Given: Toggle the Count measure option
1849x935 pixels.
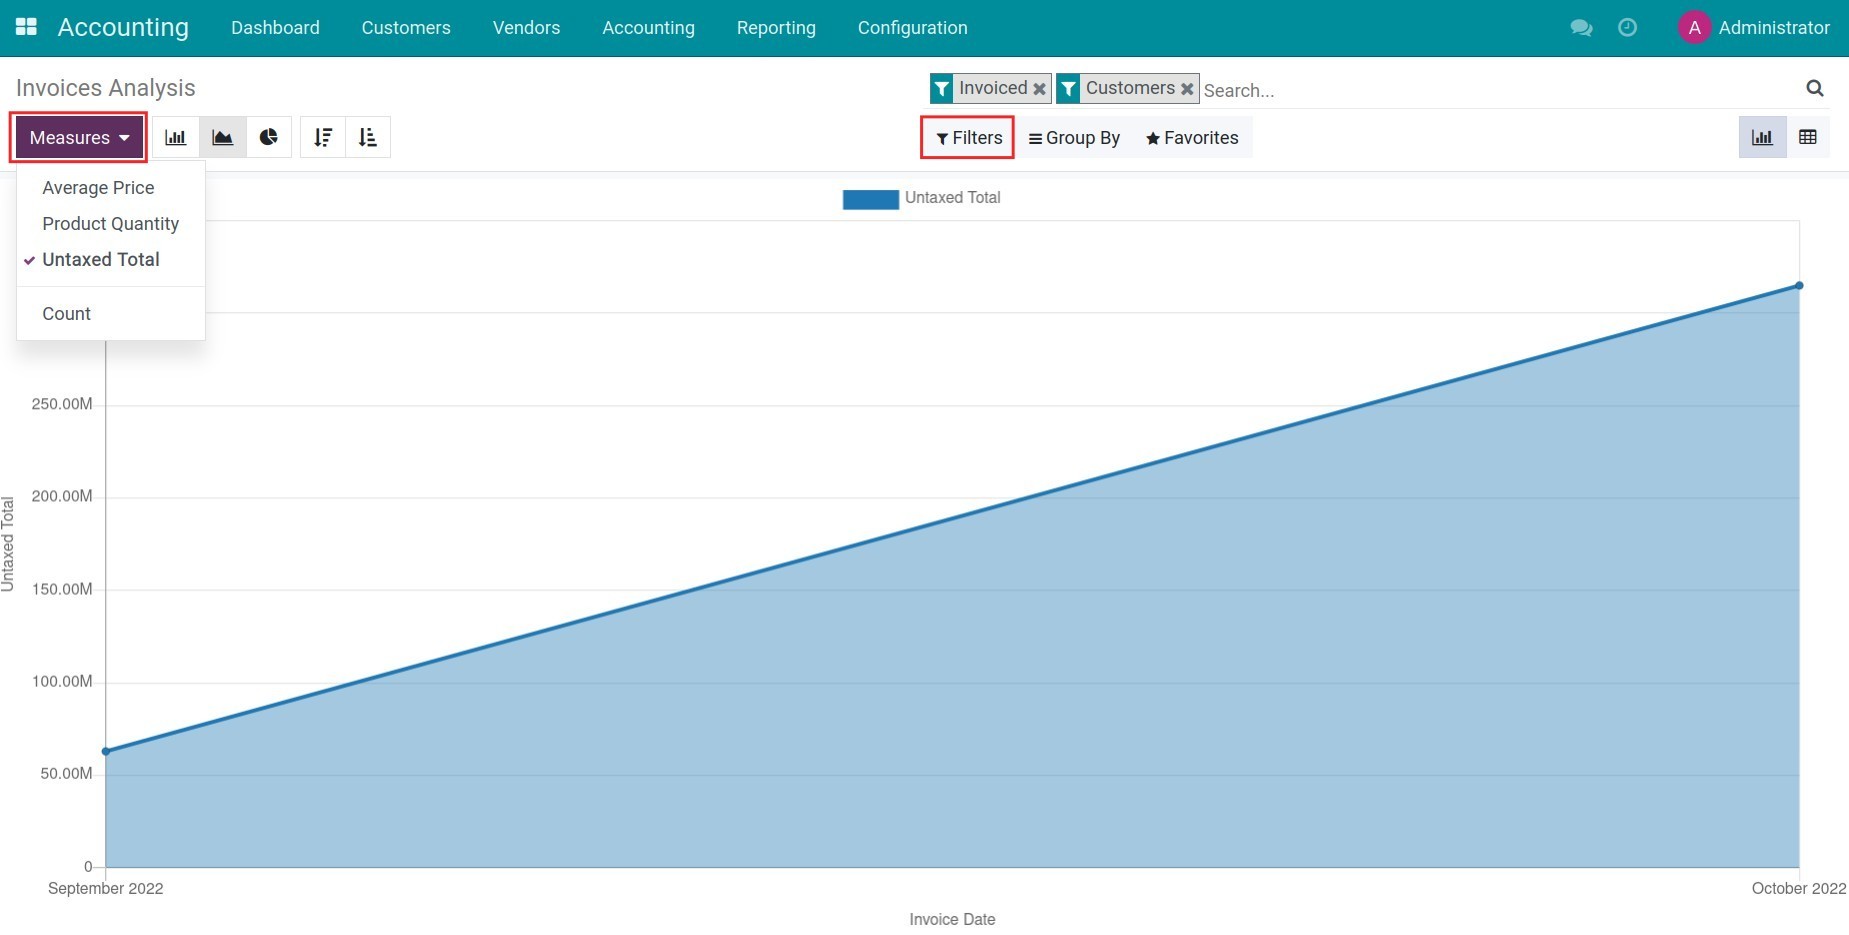Looking at the screenshot, I should pos(66,313).
